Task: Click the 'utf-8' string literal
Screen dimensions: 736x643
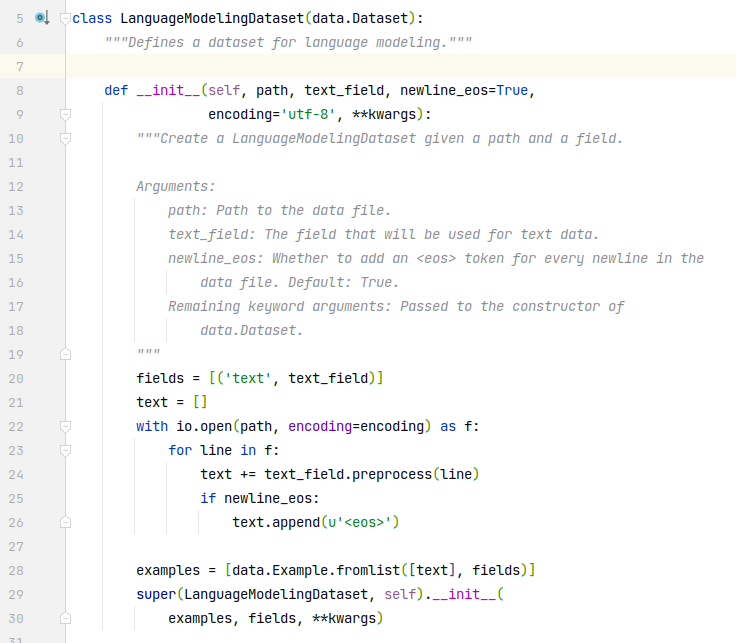Action: (x=308, y=115)
